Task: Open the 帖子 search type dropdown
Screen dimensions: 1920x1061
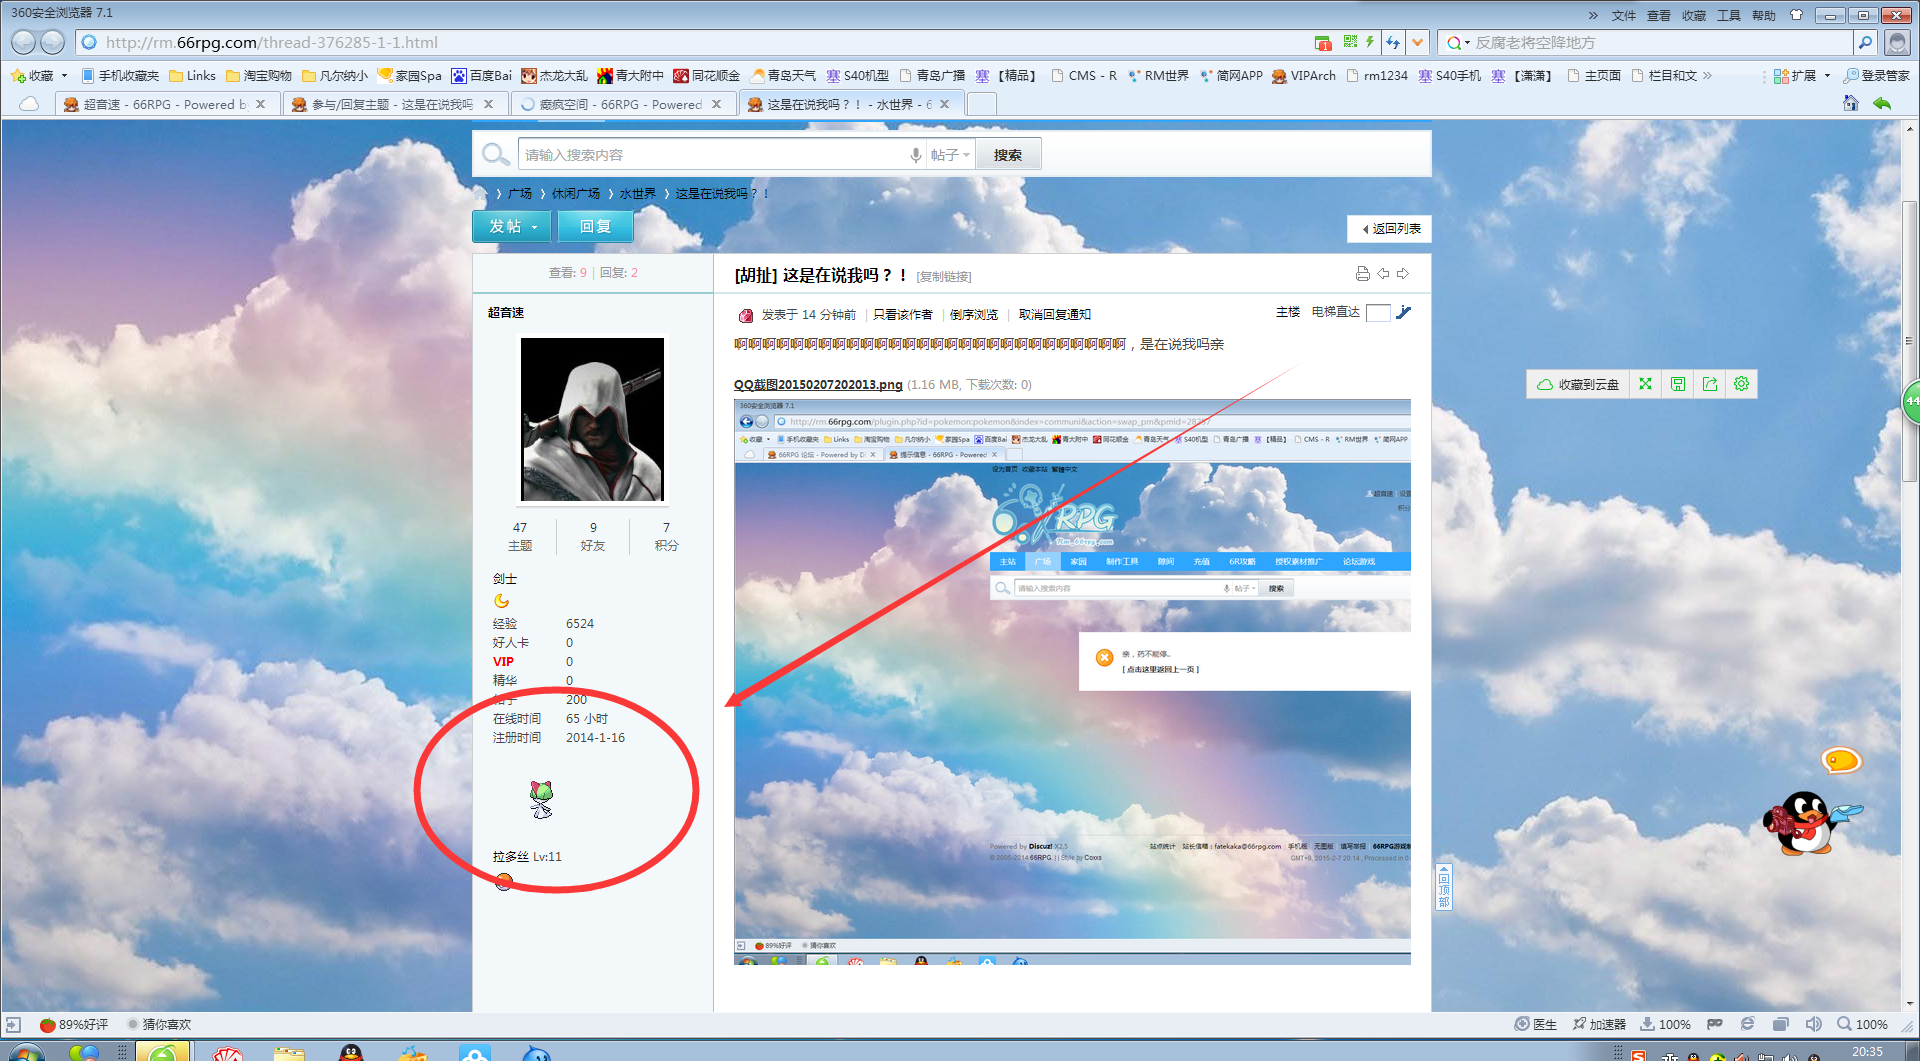Action: pyautogui.click(x=950, y=155)
